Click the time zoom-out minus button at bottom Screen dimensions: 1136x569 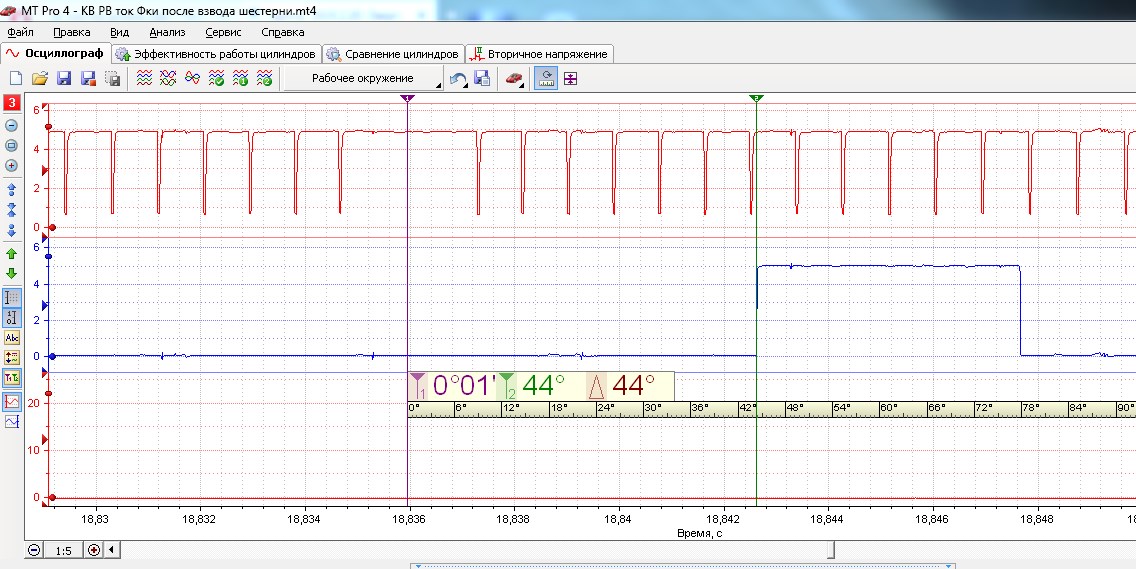(x=35, y=550)
